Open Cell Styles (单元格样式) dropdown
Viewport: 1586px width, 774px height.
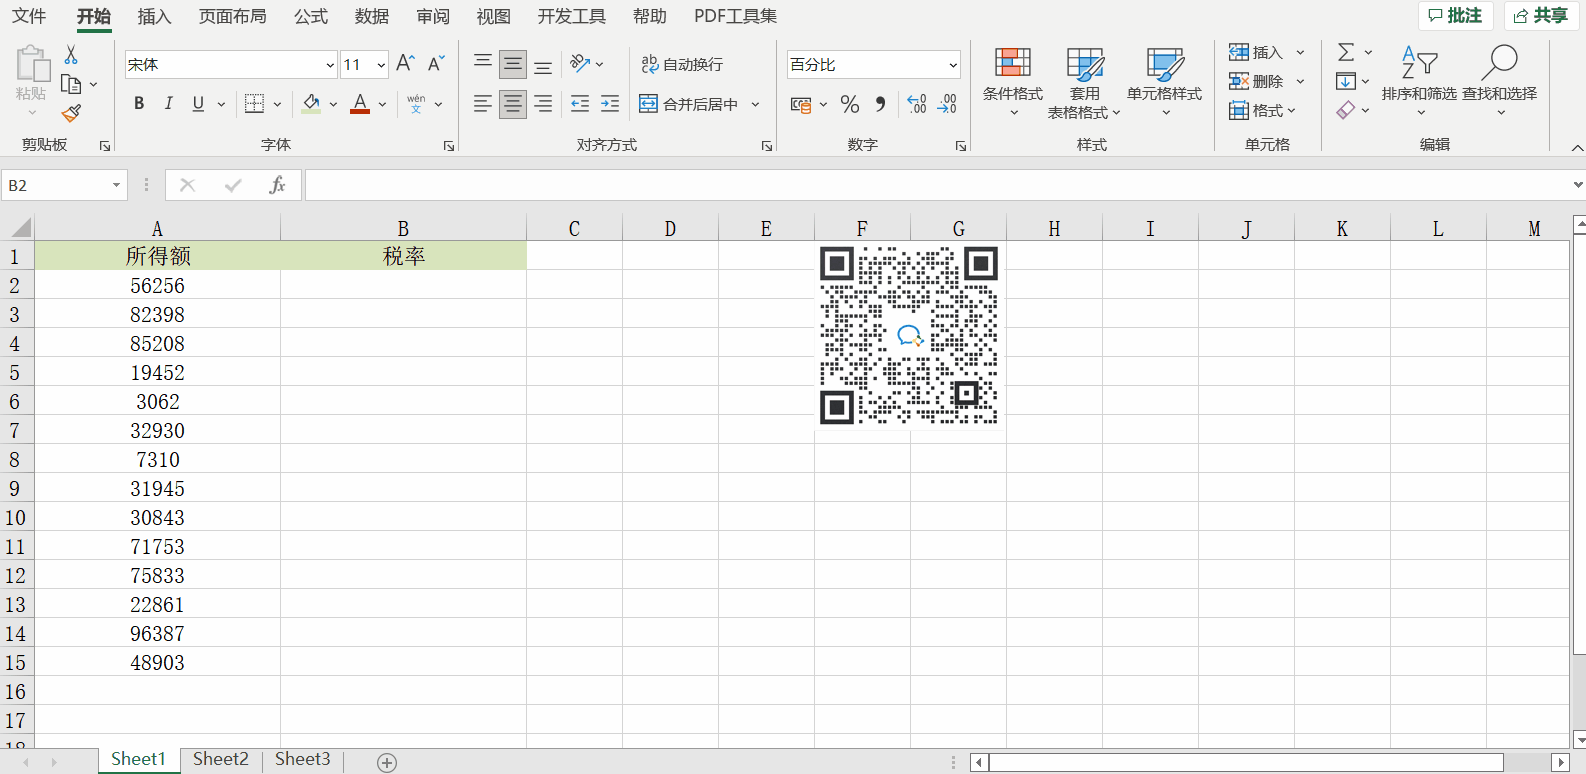tap(1164, 82)
